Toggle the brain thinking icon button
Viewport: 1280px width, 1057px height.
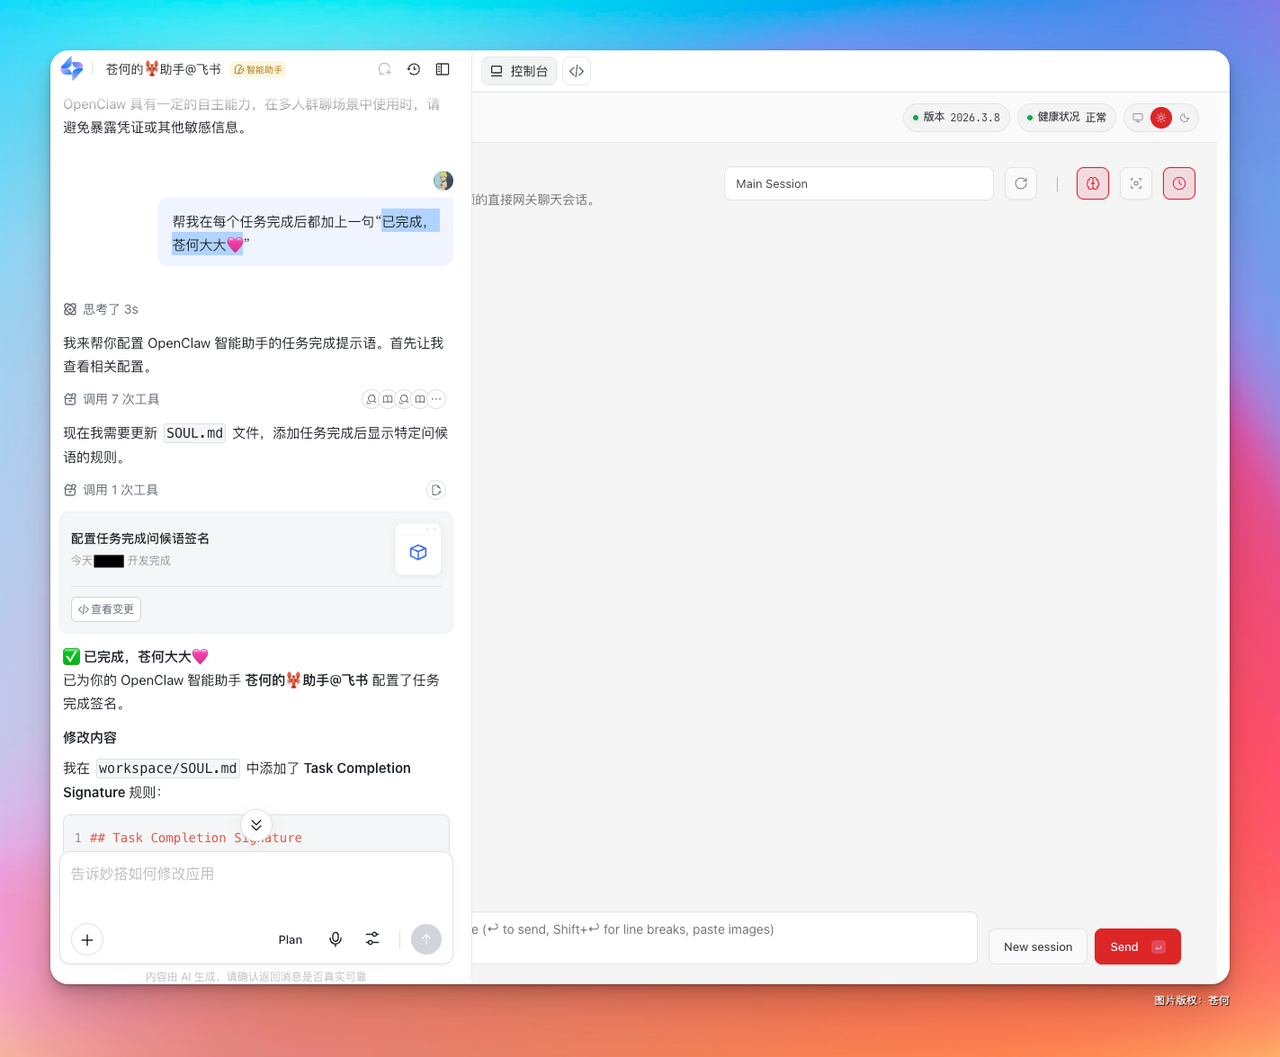coord(1093,184)
